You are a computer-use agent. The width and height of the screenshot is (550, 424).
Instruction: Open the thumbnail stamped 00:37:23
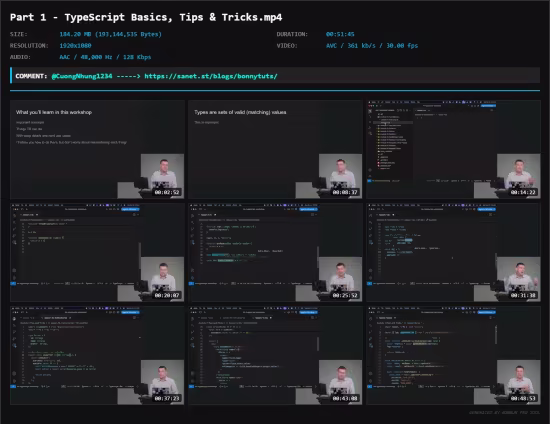(x=97, y=356)
